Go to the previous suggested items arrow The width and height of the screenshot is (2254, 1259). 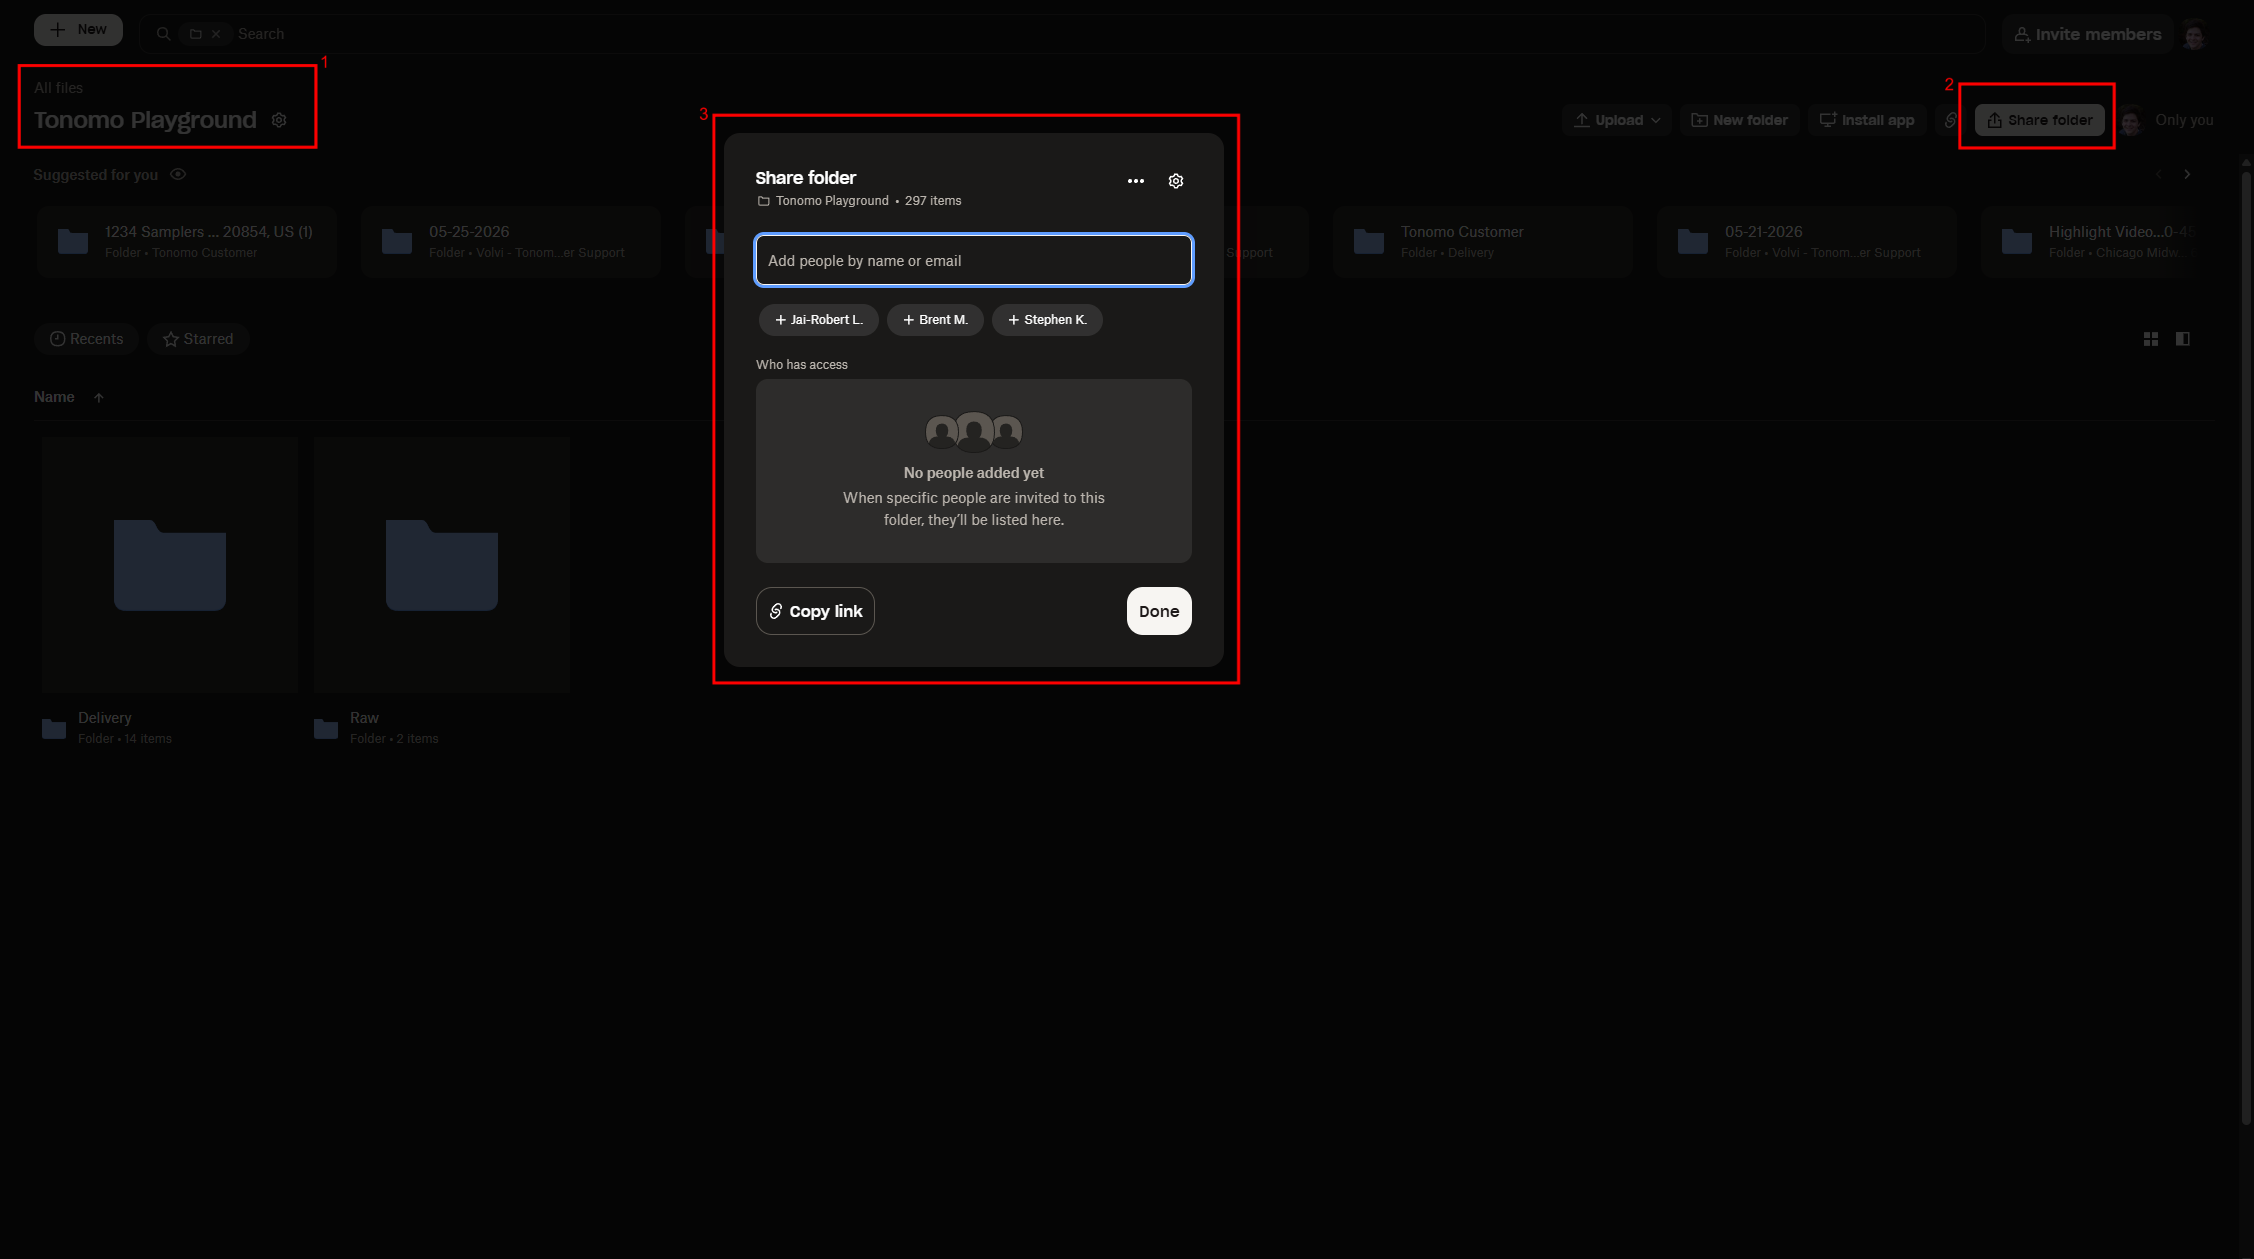pos(2159,174)
